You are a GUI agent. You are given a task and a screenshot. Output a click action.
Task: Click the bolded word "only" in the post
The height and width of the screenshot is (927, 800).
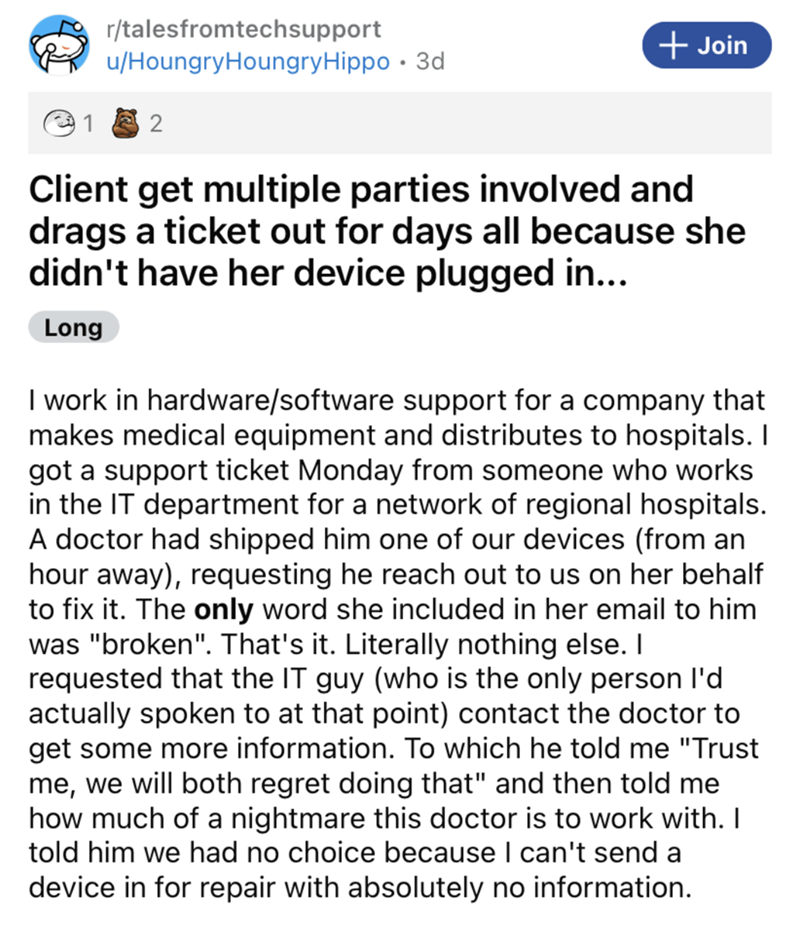(x=221, y=610)
